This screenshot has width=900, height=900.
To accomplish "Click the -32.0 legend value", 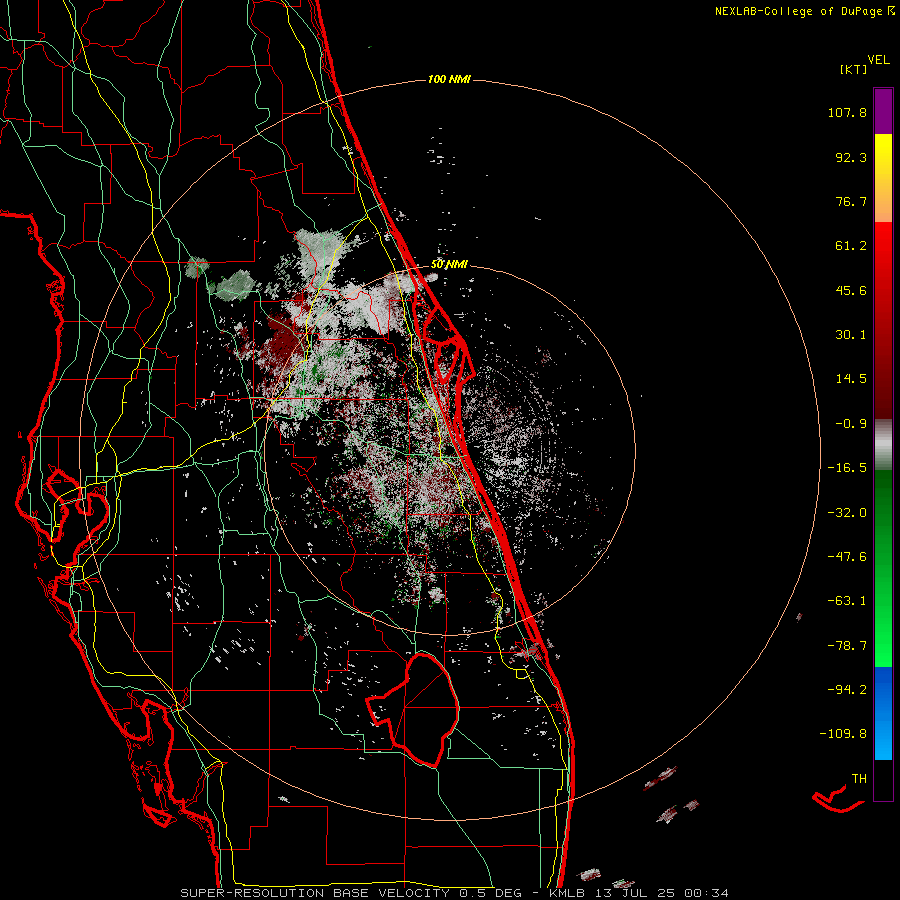I will coord(847,513).
